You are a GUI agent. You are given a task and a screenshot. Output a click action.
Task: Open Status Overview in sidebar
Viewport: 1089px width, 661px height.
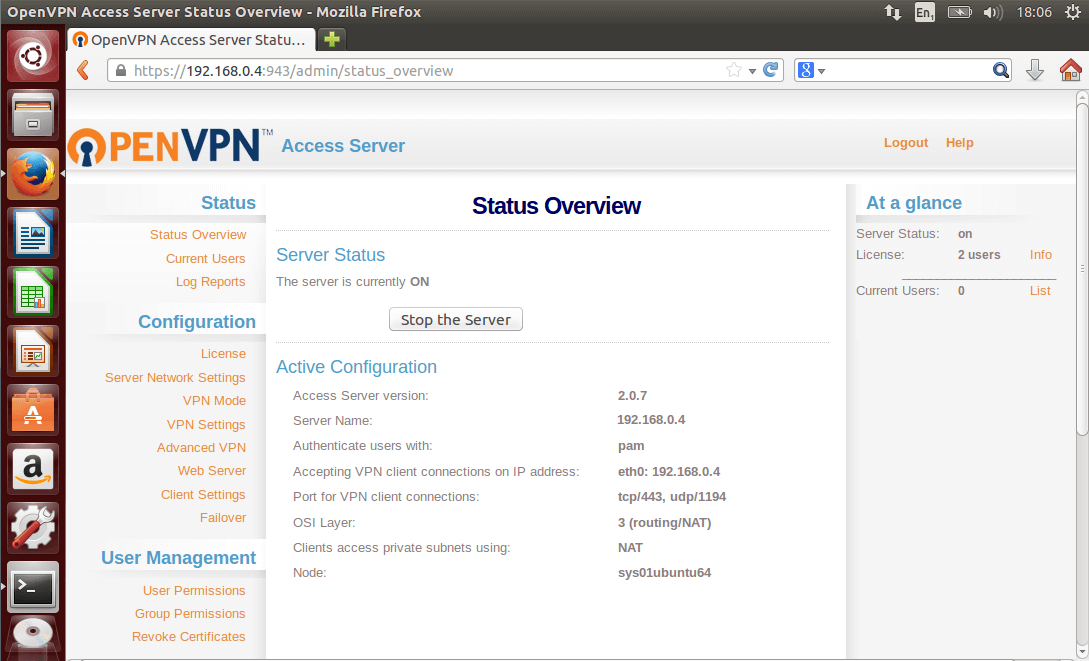[x=198, y=235]
